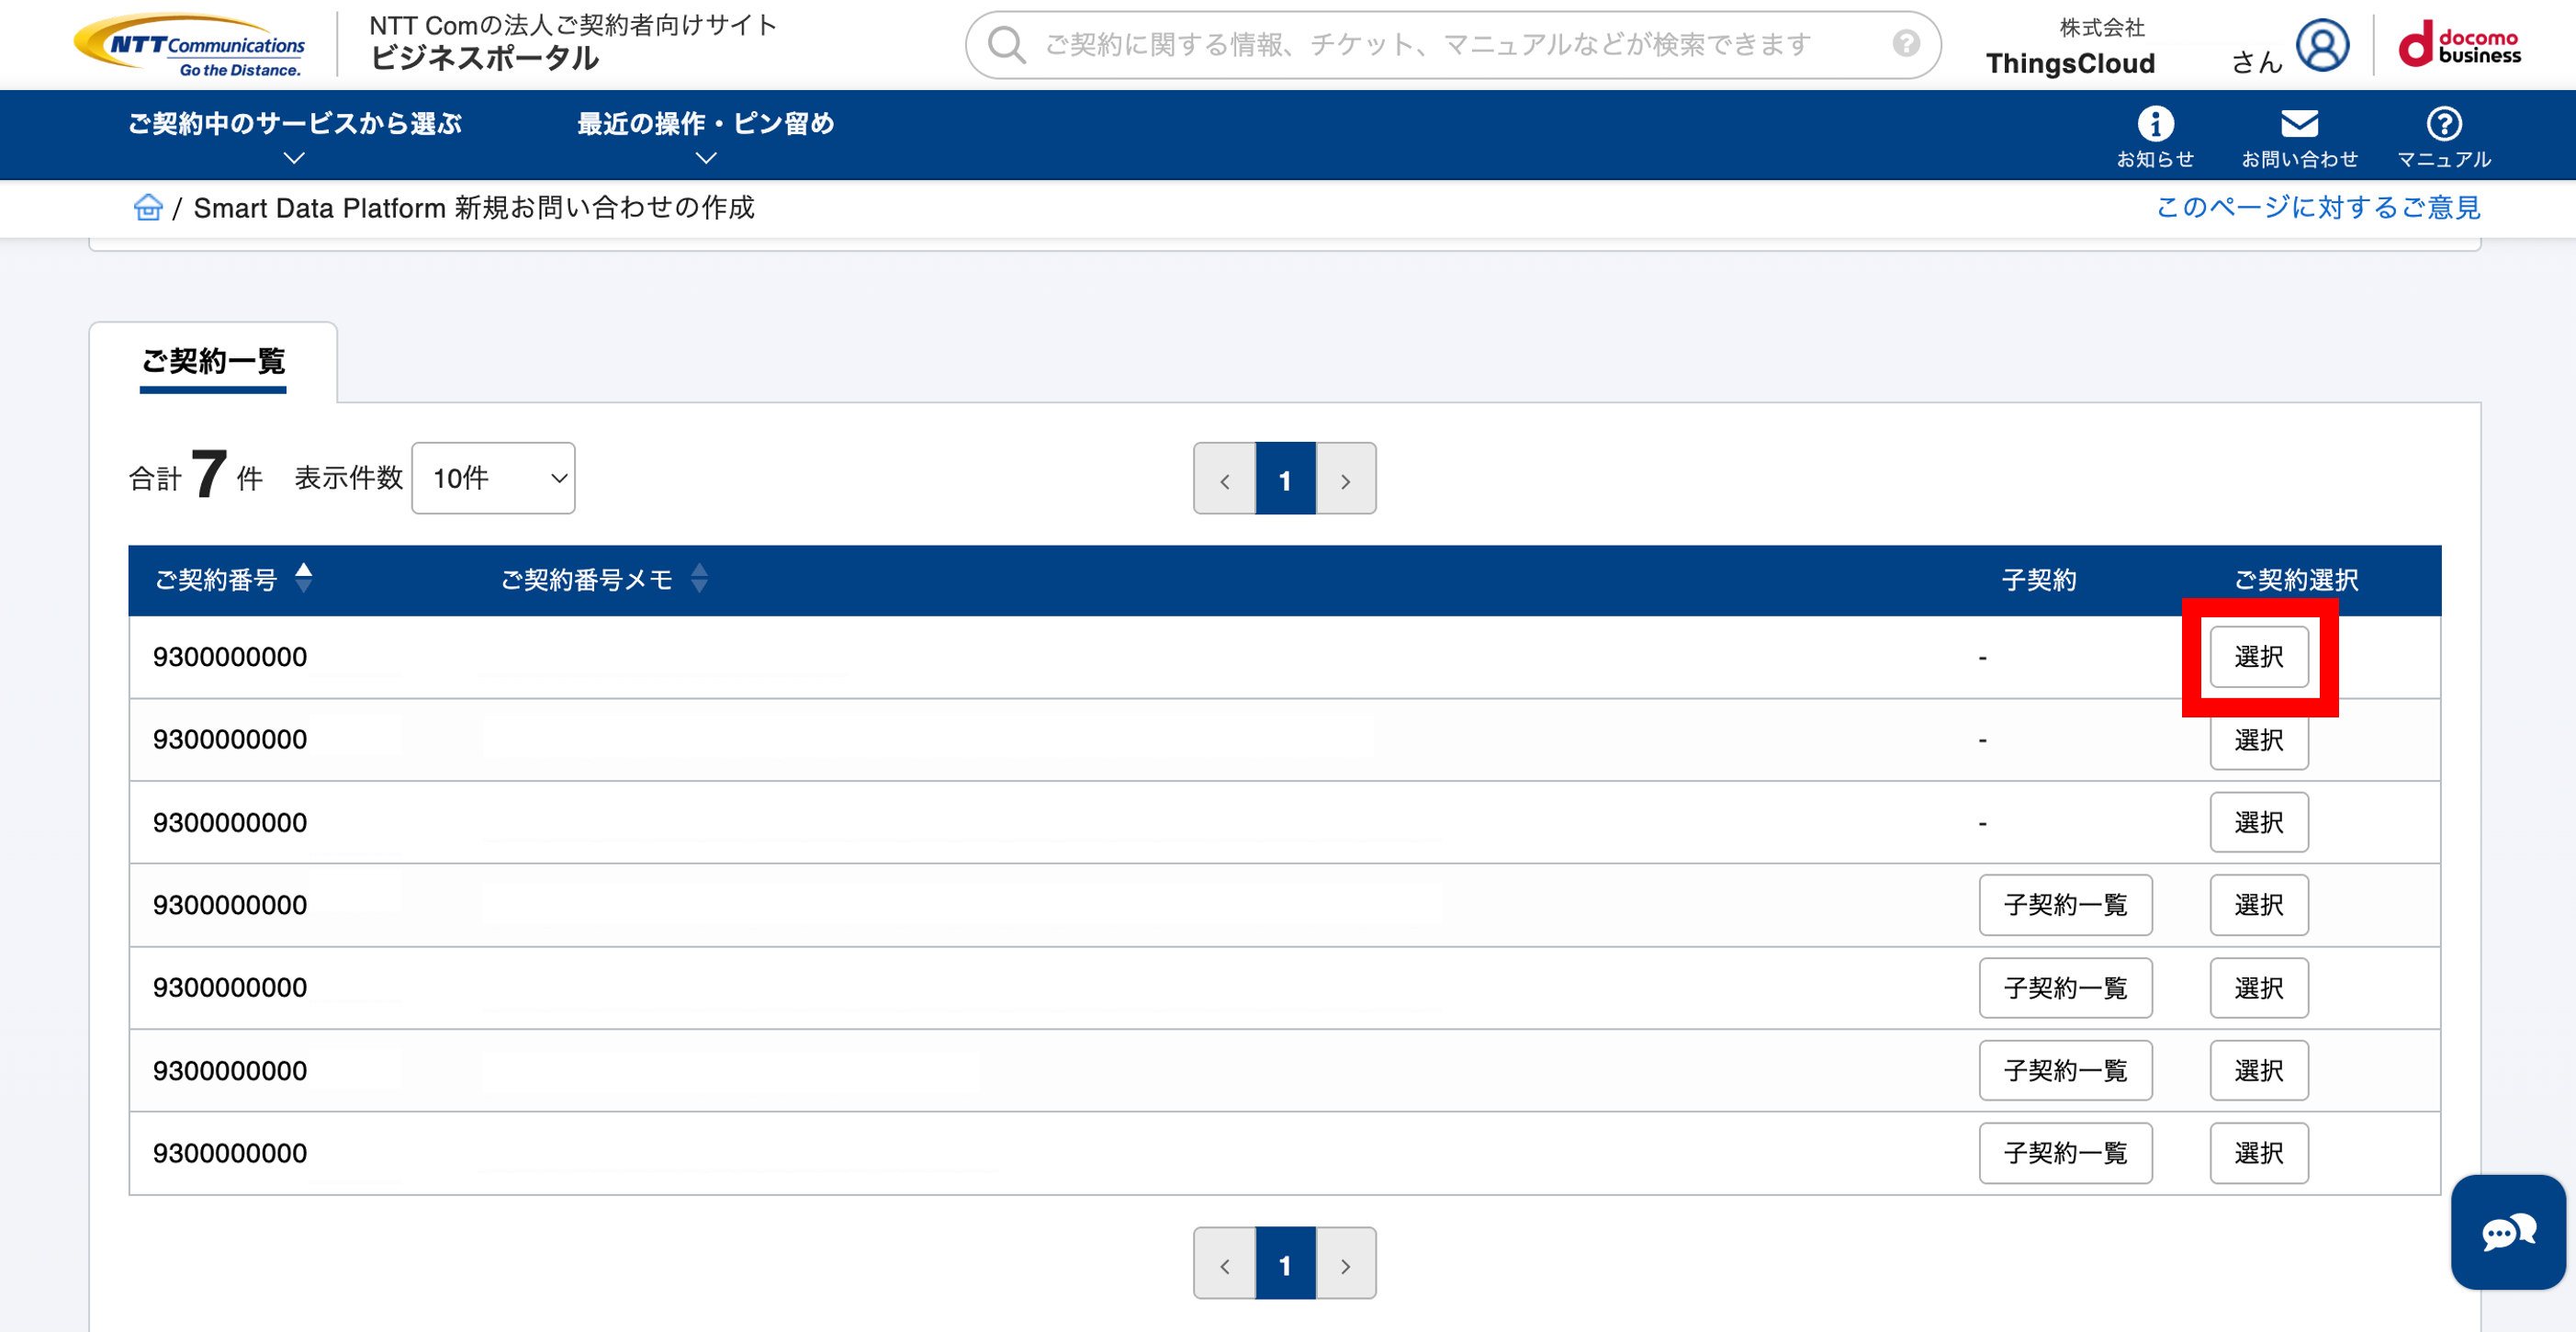
Task: Click 選択 button in second contract row
Action: point(2259,740)
